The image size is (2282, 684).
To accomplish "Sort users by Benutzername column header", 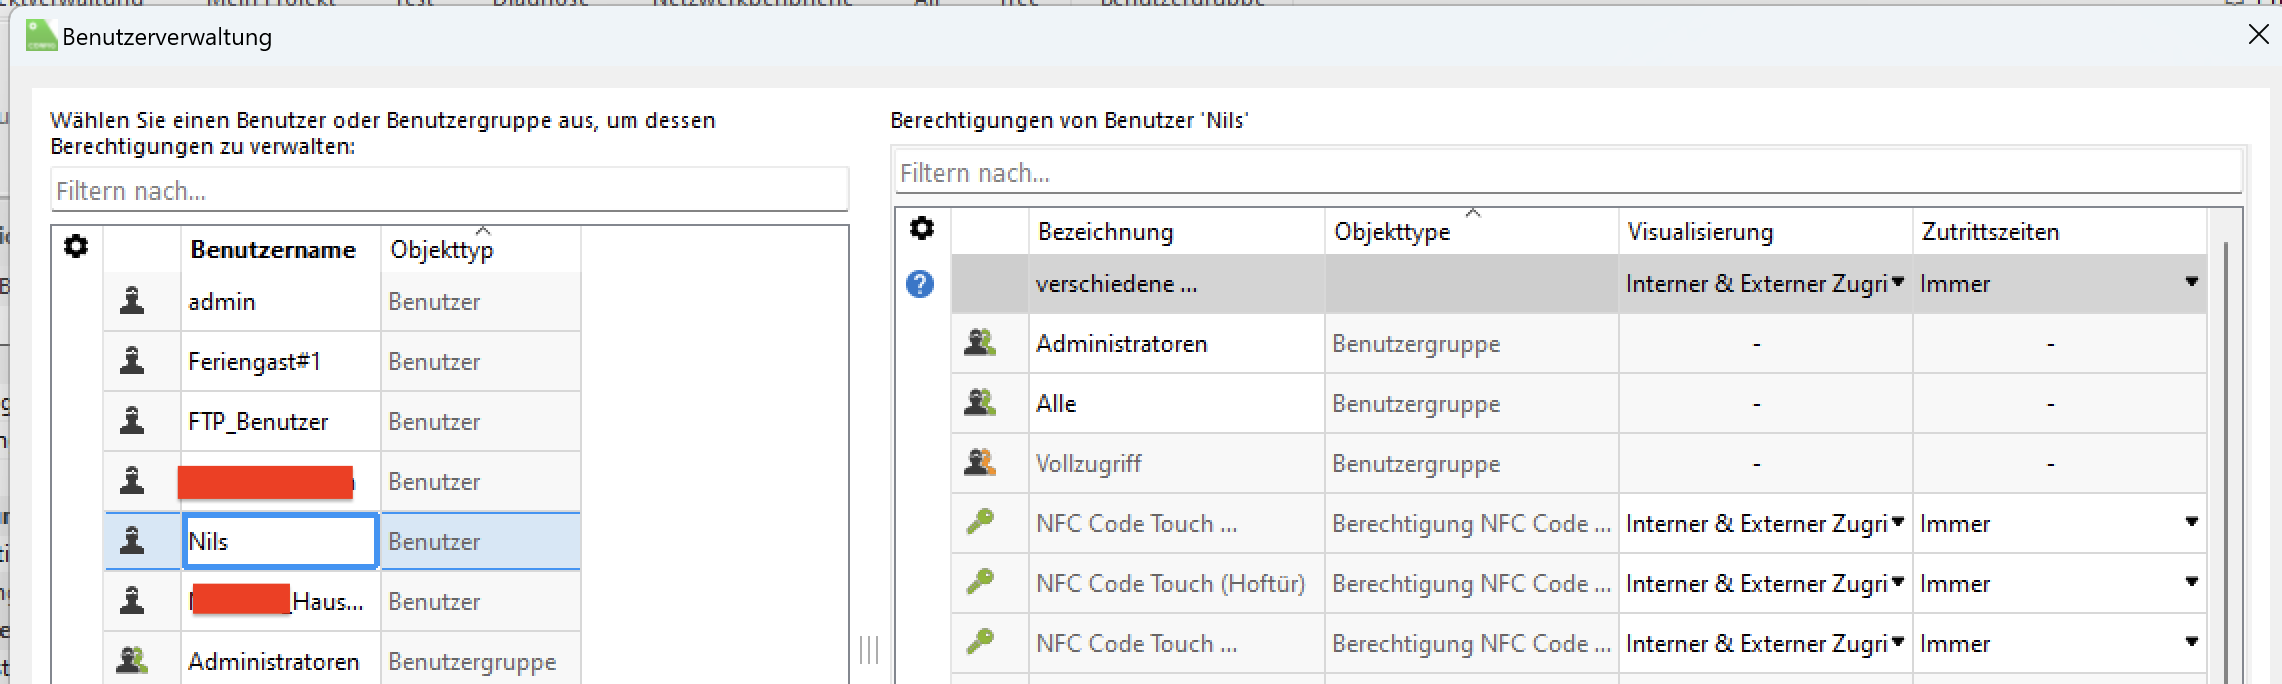I will (x=273, y=250).
